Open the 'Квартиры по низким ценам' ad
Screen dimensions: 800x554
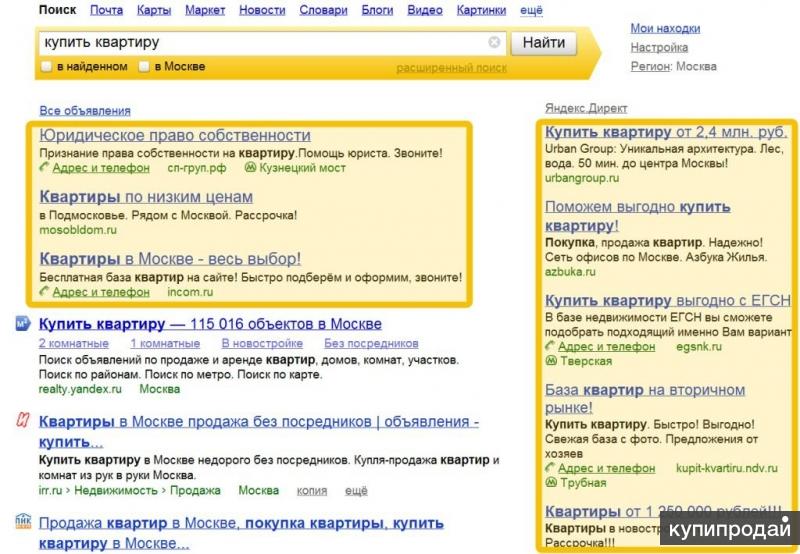pos(146,197)
